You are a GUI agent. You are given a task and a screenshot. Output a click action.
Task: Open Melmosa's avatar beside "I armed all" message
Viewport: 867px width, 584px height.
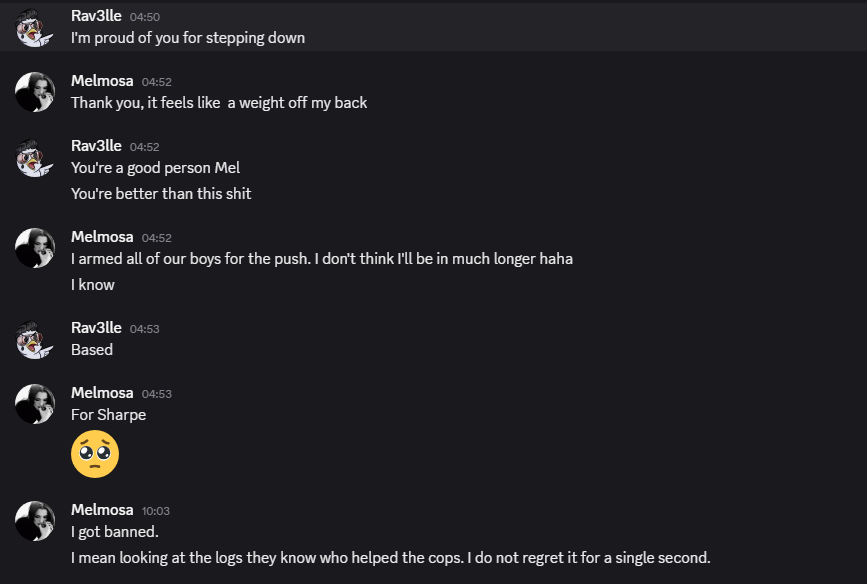point(35,248)
